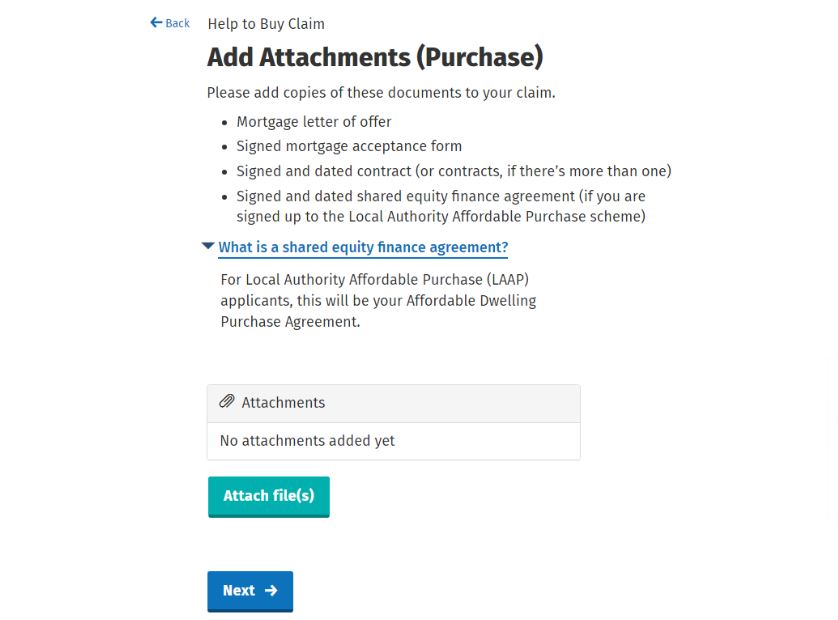
Task: Click 'What is a shared equity finance agreement?' link
Action: click(x=363, y=247)
